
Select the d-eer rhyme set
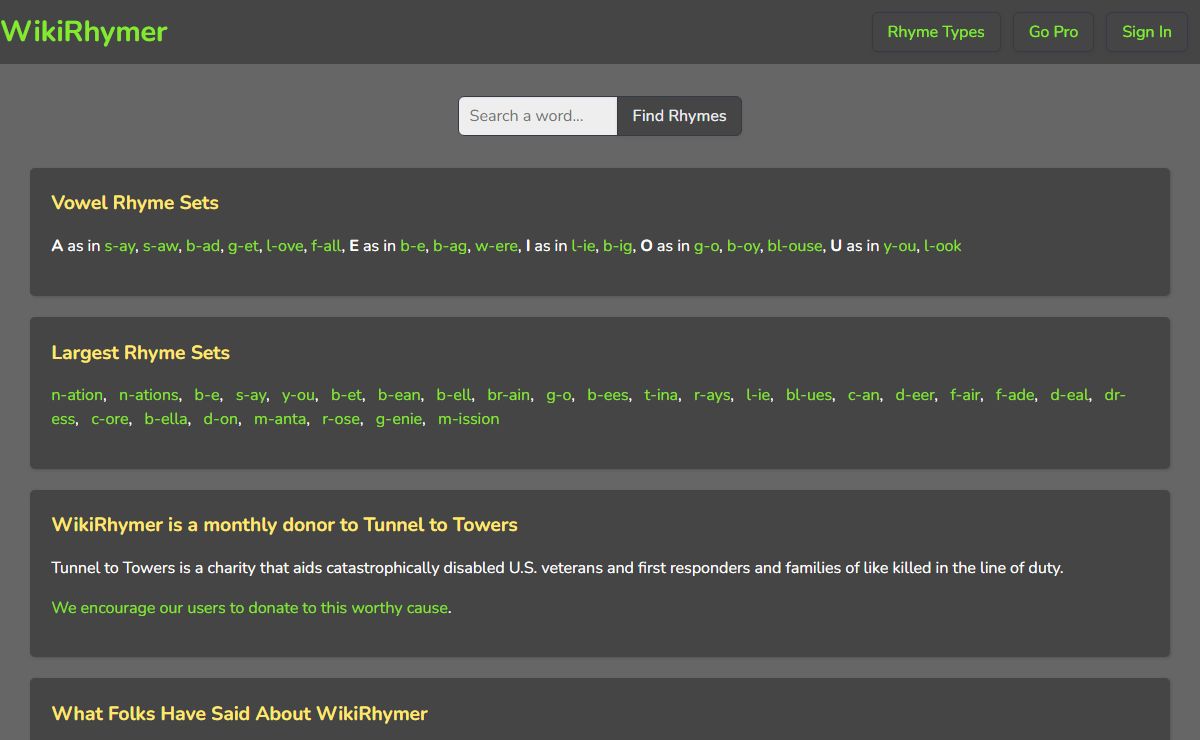click(x=915, y=395)
